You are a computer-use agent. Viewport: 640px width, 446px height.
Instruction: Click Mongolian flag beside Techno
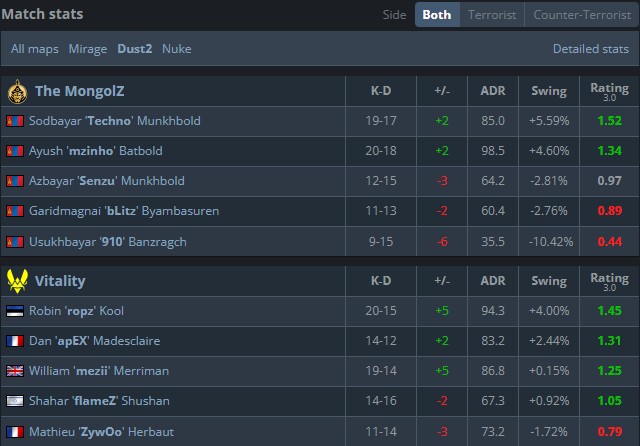click(14, 121)
